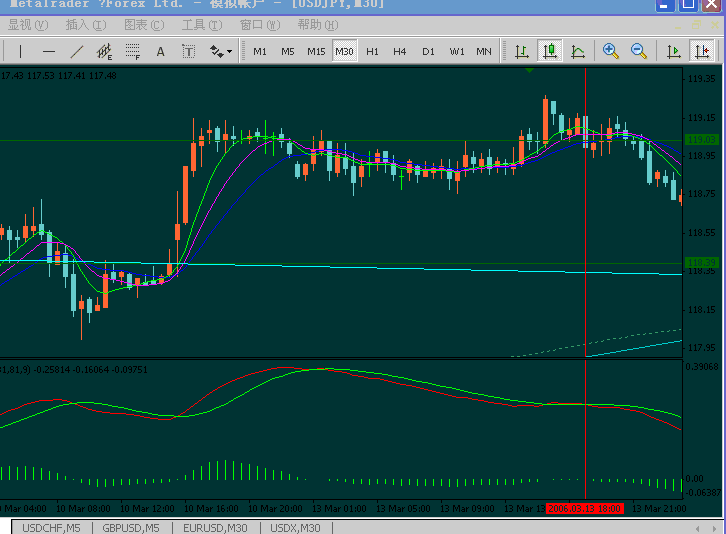726x534 pixels.
Task: Switch chart to W1 timeframe
Action: point(457,51)
